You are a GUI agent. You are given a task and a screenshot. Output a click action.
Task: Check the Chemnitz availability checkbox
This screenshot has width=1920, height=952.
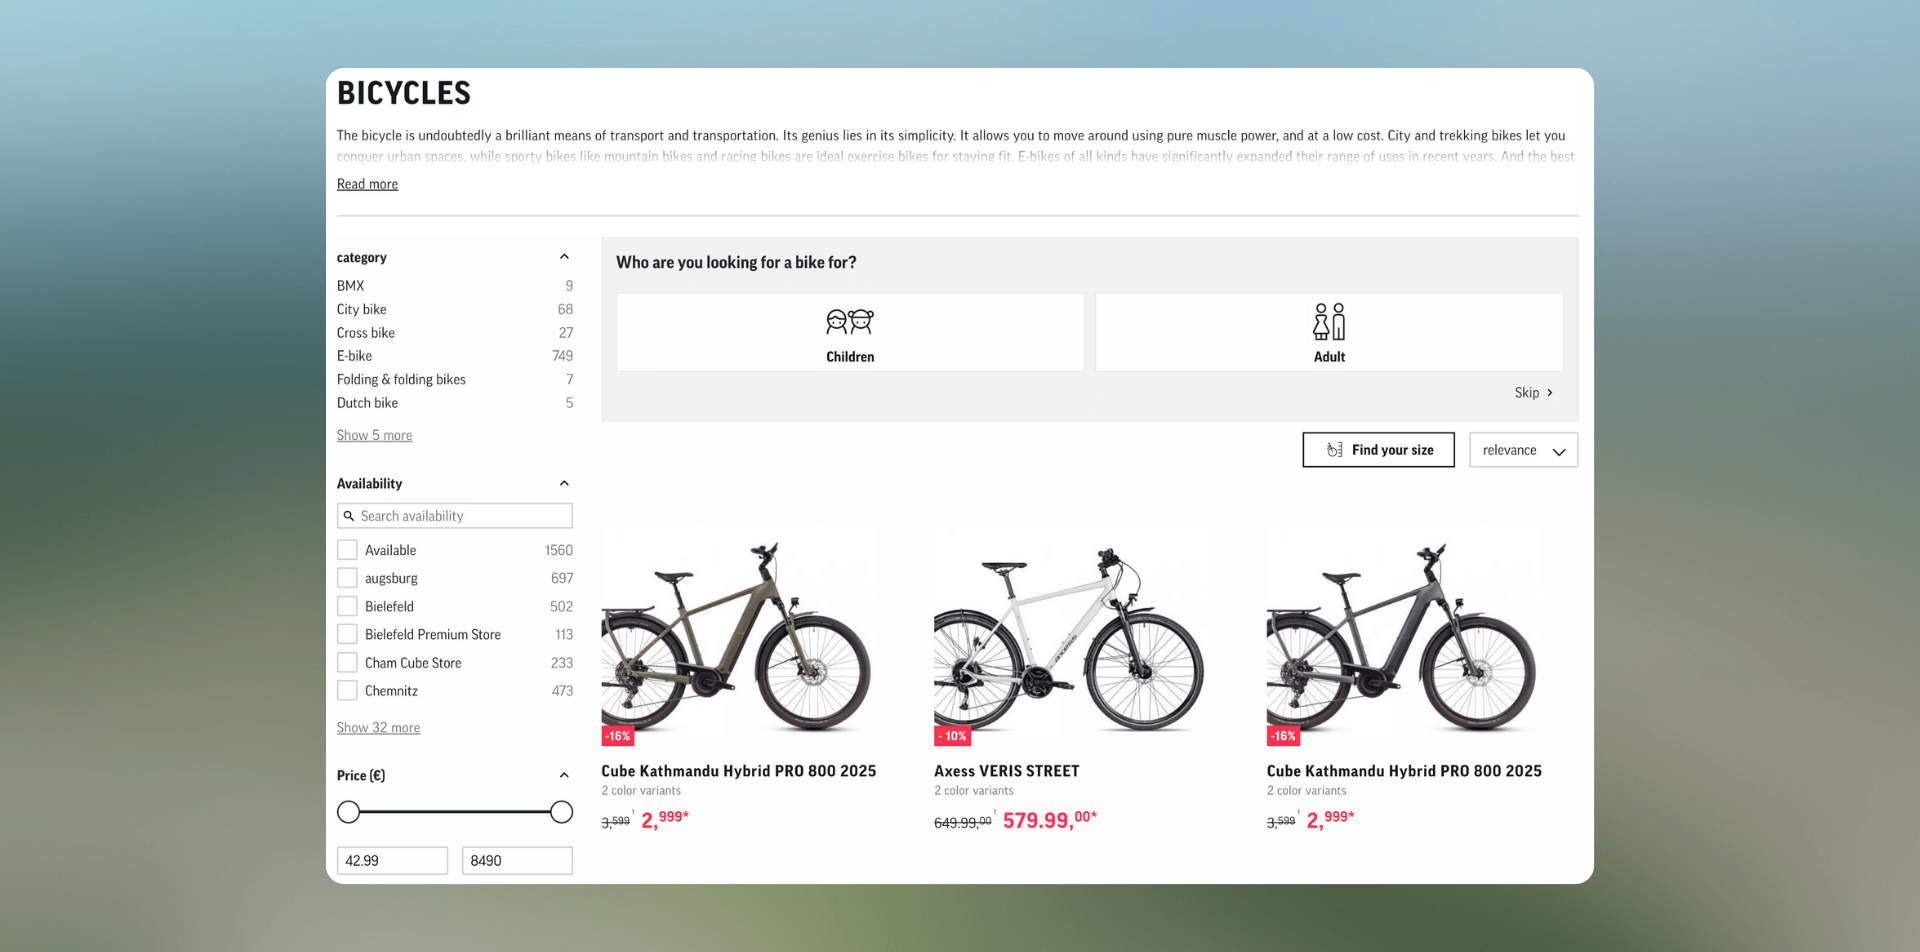coord(347,690)
